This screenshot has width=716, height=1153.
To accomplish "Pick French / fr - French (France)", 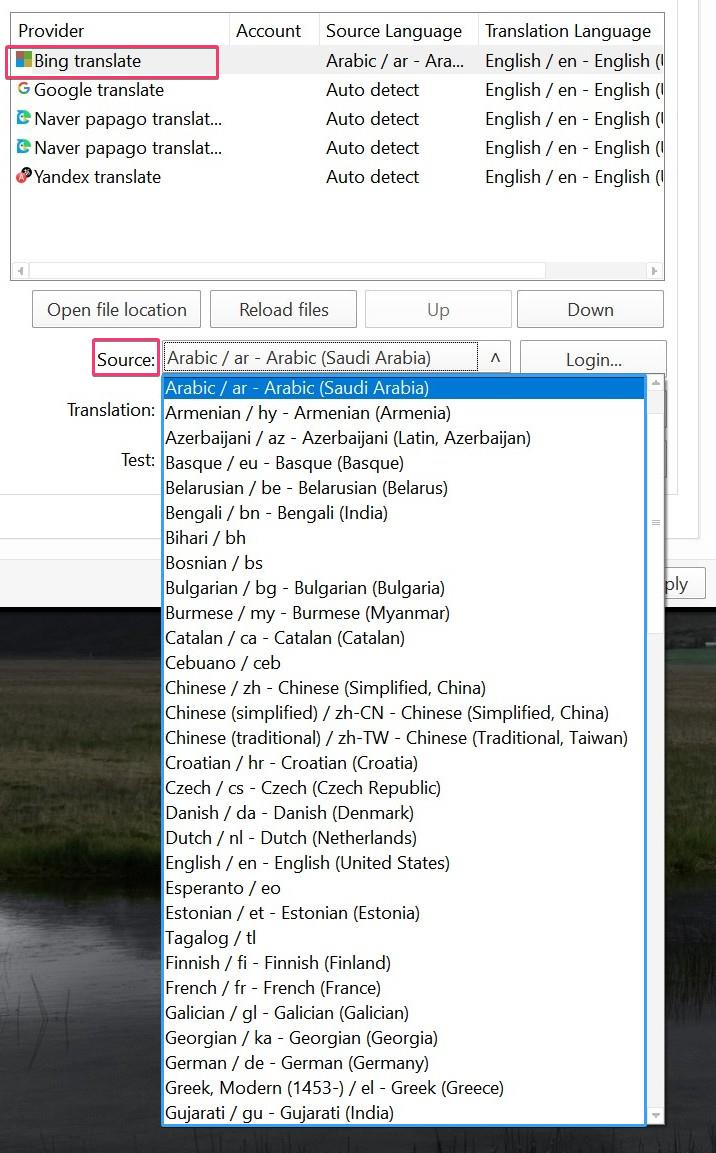I will [x=404, y=988].
